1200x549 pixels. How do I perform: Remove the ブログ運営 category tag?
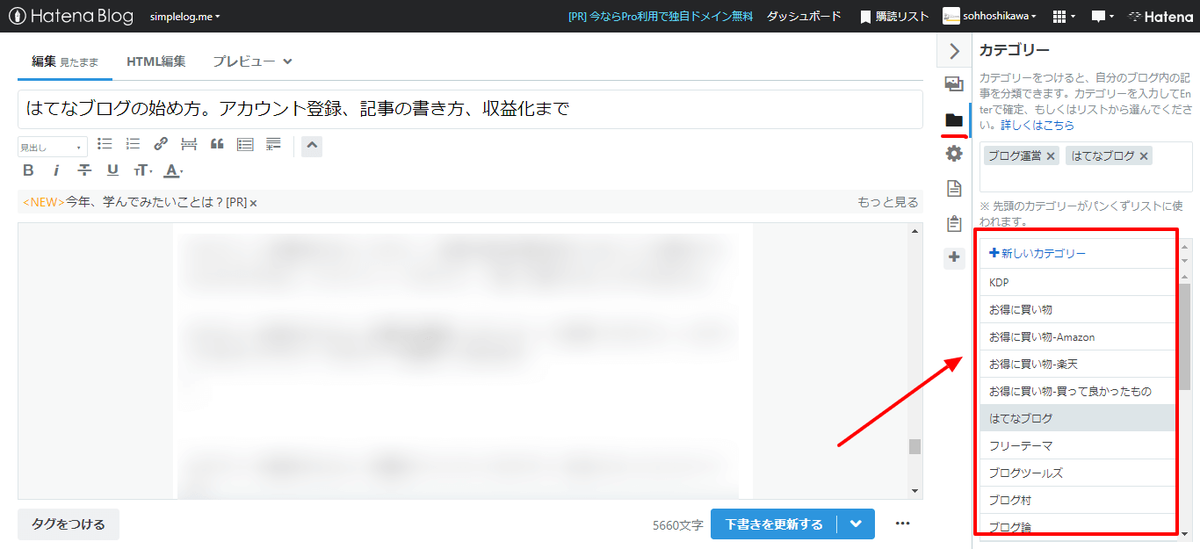[1051, 157]
